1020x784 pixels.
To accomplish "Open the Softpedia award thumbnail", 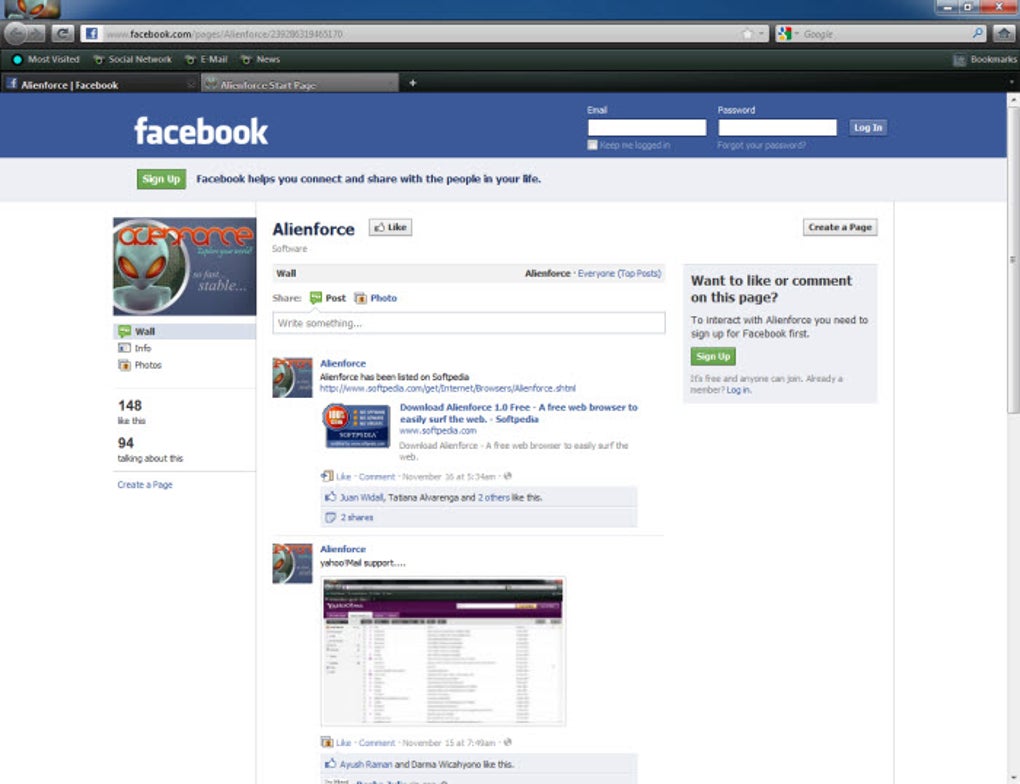I will 356,426.
